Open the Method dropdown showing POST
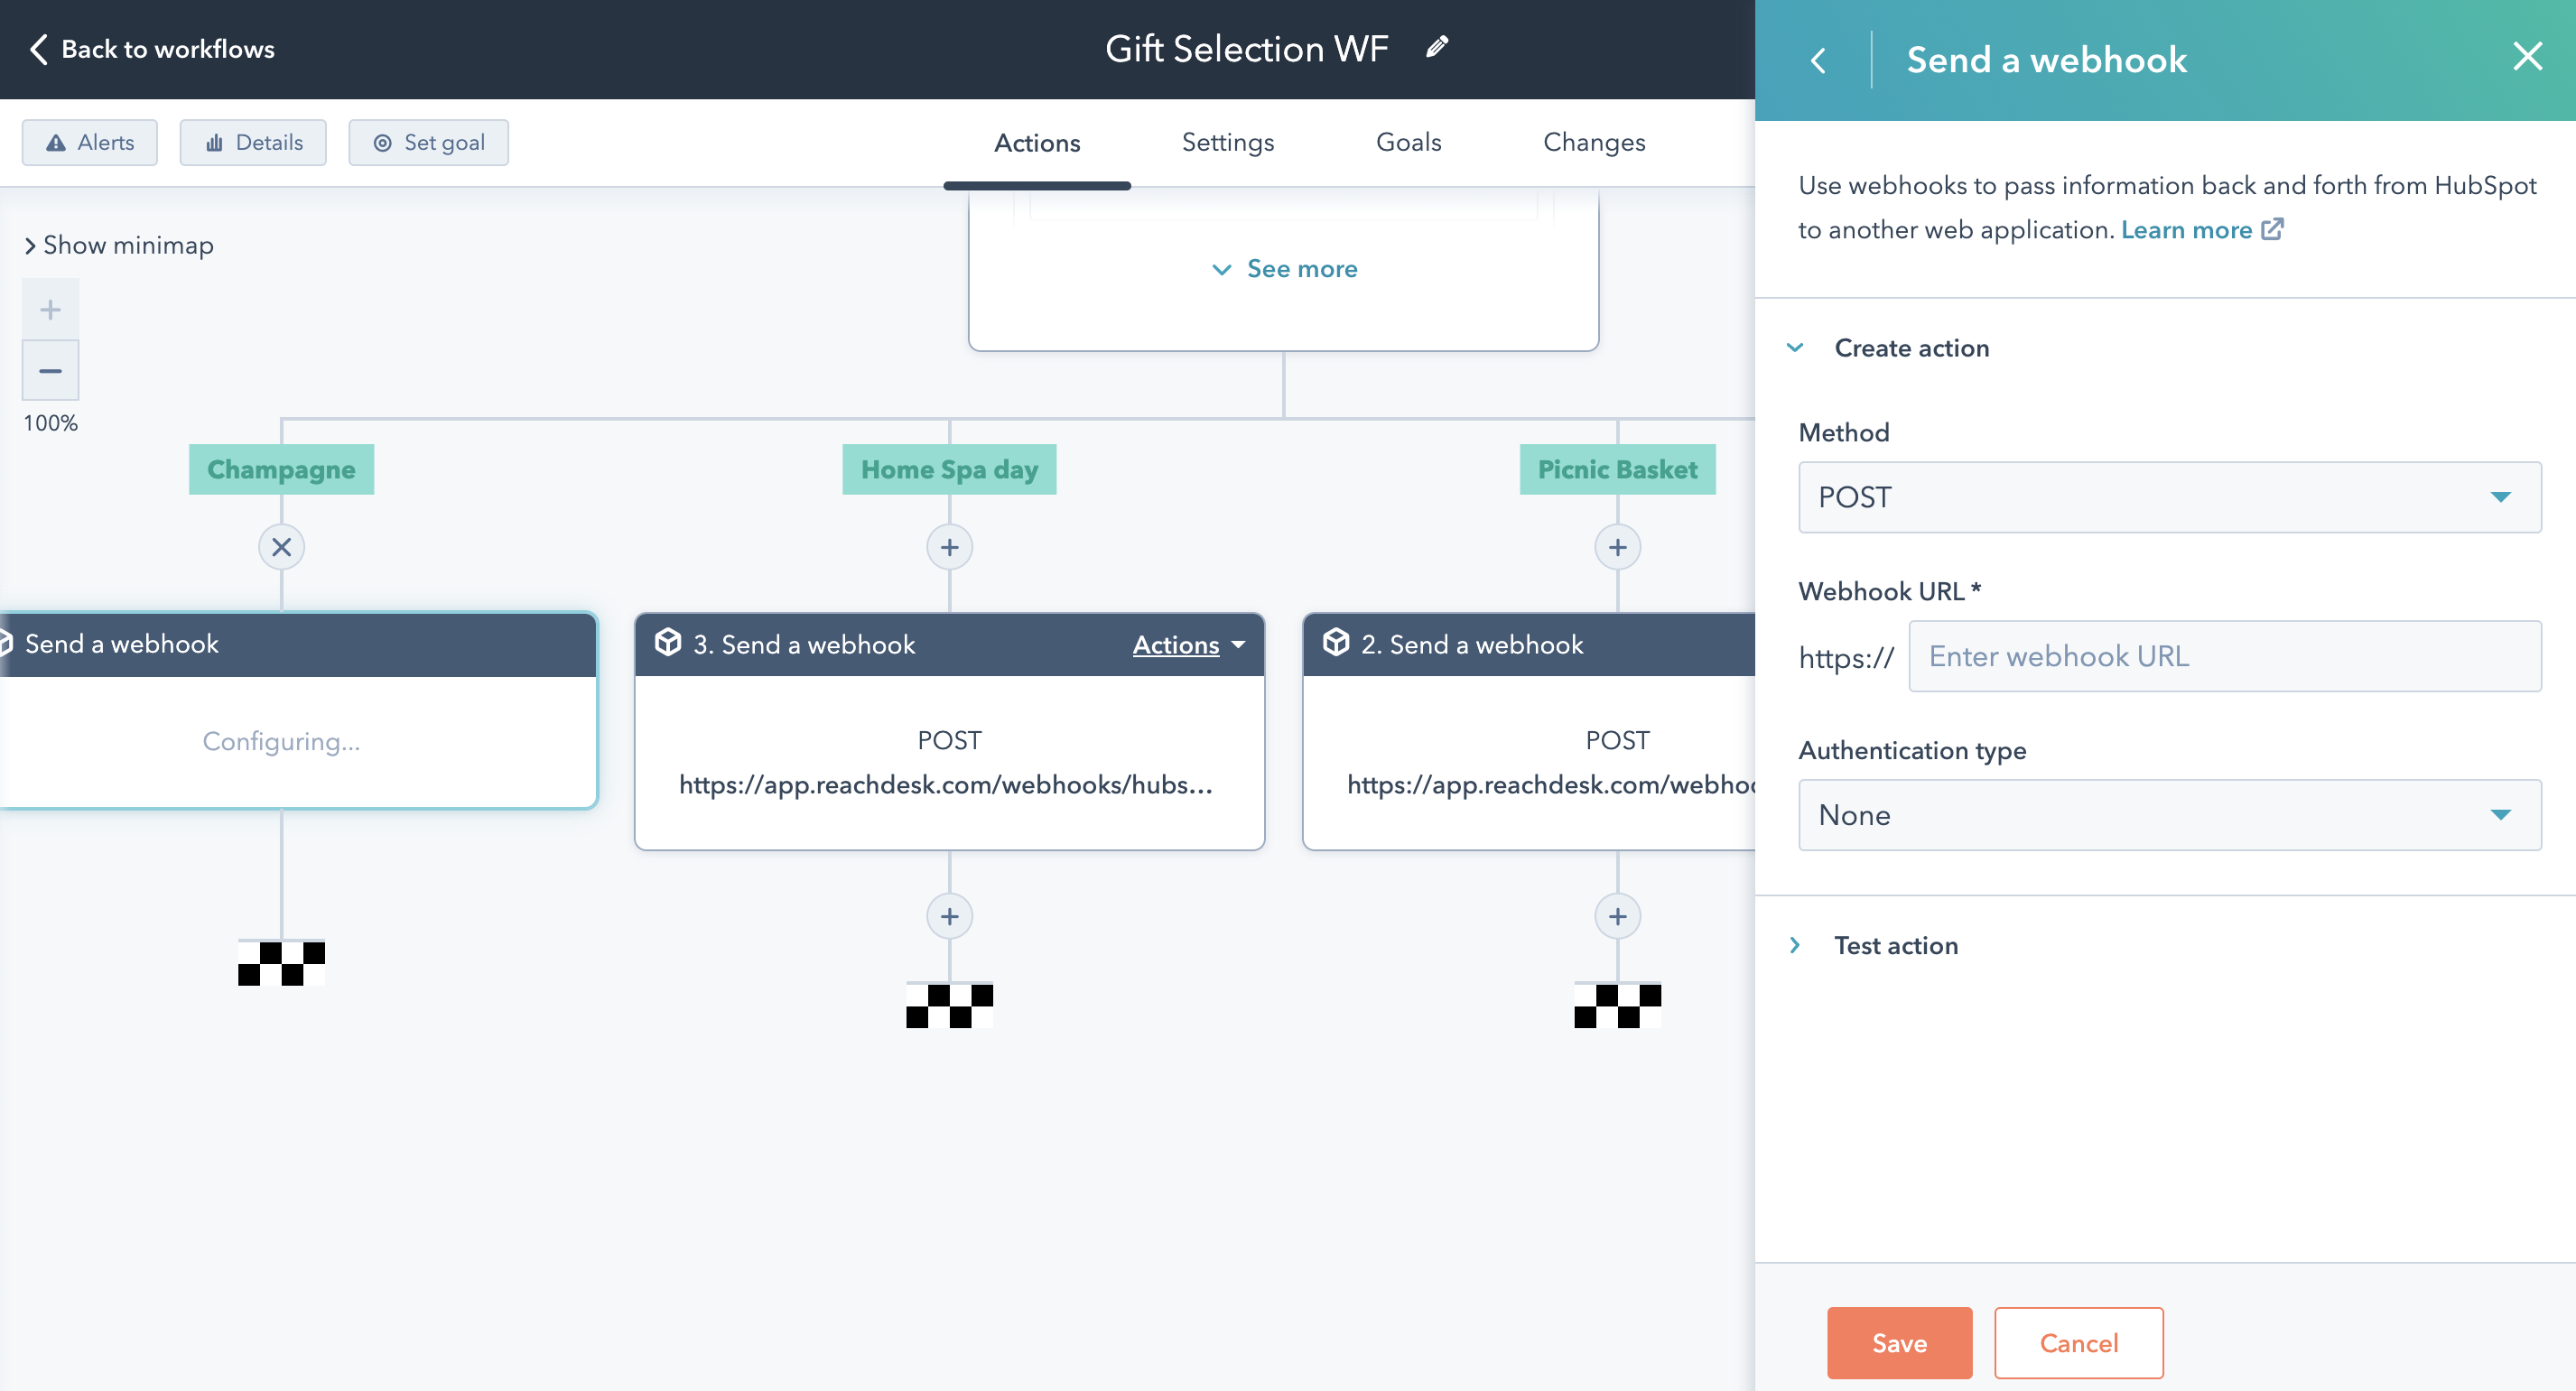Viewport: 2576px width, 1391px height. click(2169, 497)
